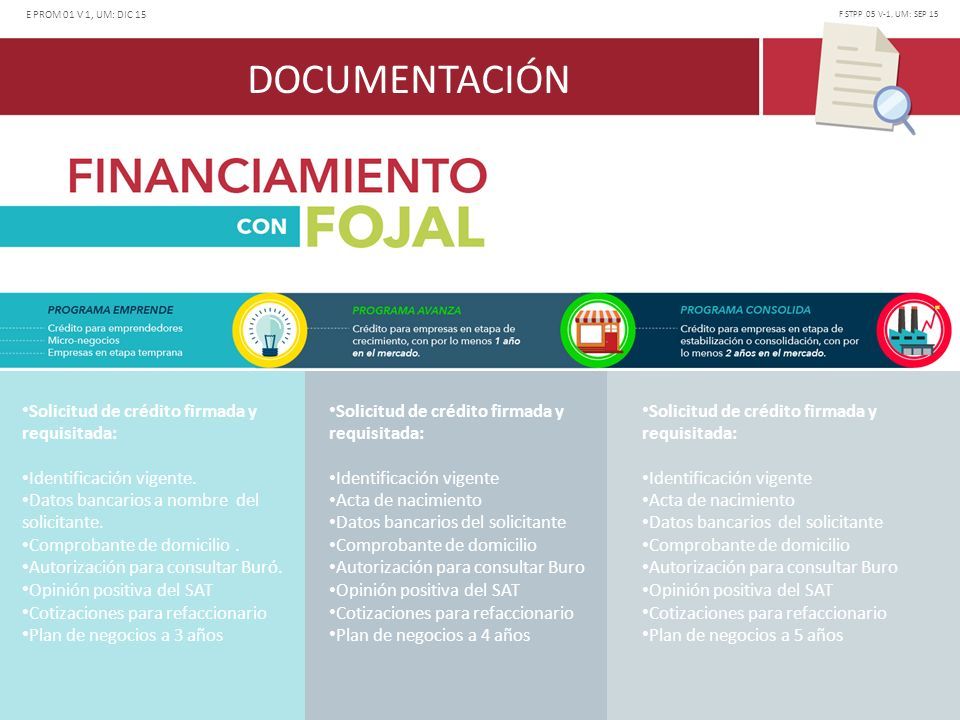The image size is (960, 720).
Task: Click 'Empresas en etapa temprana' line
Action: click(x=115, y=353)
